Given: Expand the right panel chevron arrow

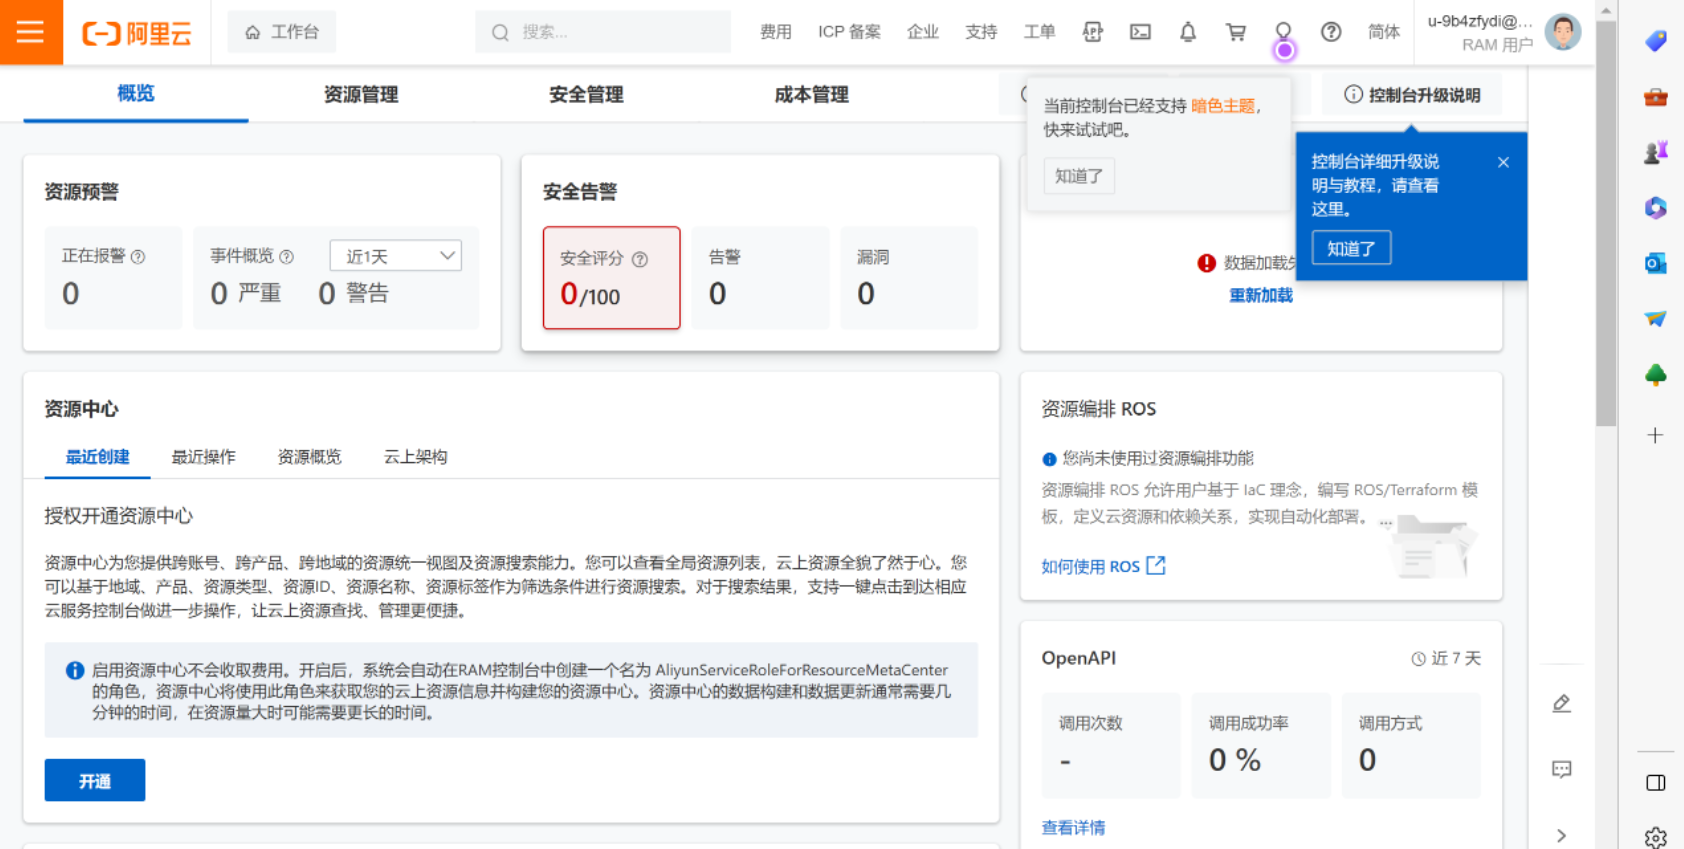Looking at the screenshot, I should [1562, 835].
